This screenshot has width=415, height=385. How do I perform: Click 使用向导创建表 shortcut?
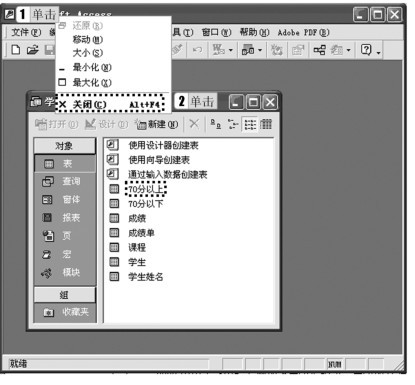point(159,160)
